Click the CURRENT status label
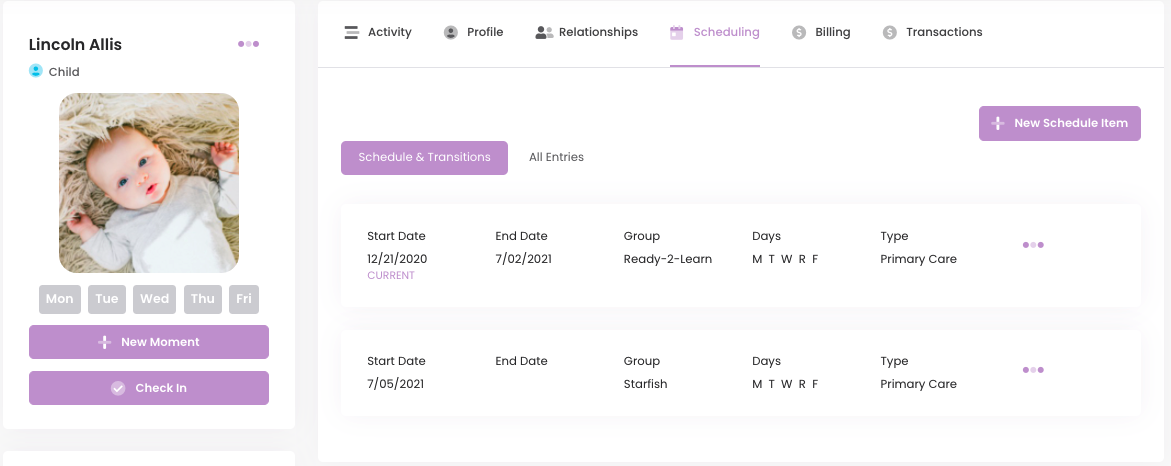This screenshot has height=466, width=1171. [x=391, y=276]
